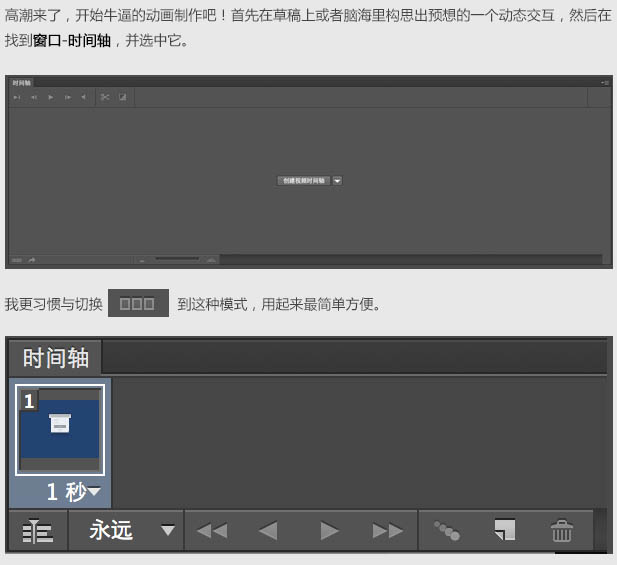Click the zoom-out small mountain icon
This screenshot has width=617, height=565.
tap(142, 260)
